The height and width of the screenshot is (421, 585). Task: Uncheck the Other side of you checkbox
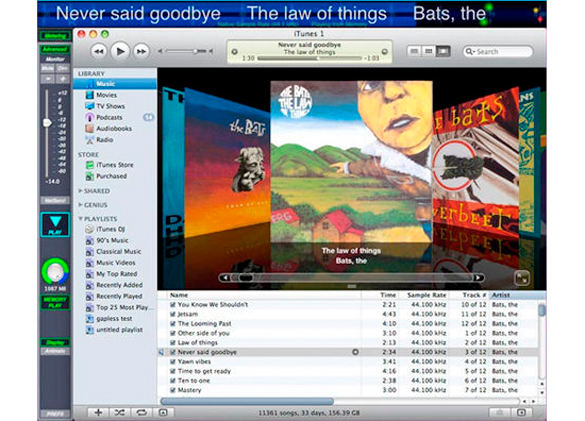pyautogui.click(x=173, y=333)
